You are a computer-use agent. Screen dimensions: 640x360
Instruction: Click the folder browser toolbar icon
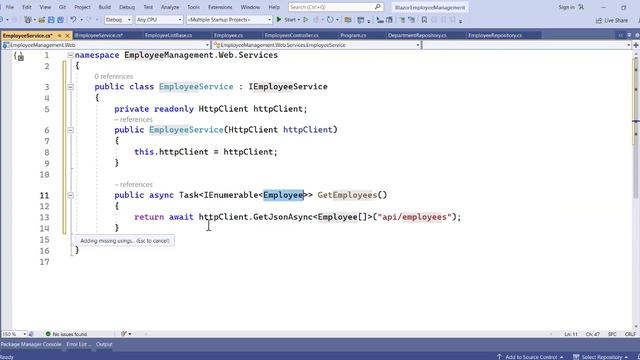348,20
